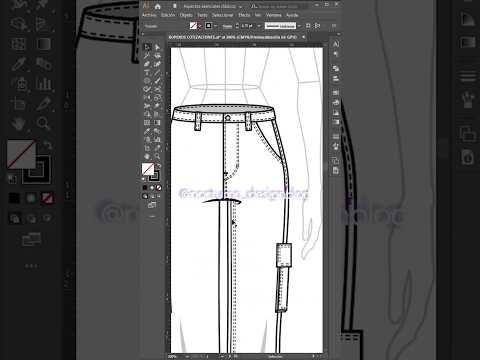Go to the Home screen icon

pos(158,6)
